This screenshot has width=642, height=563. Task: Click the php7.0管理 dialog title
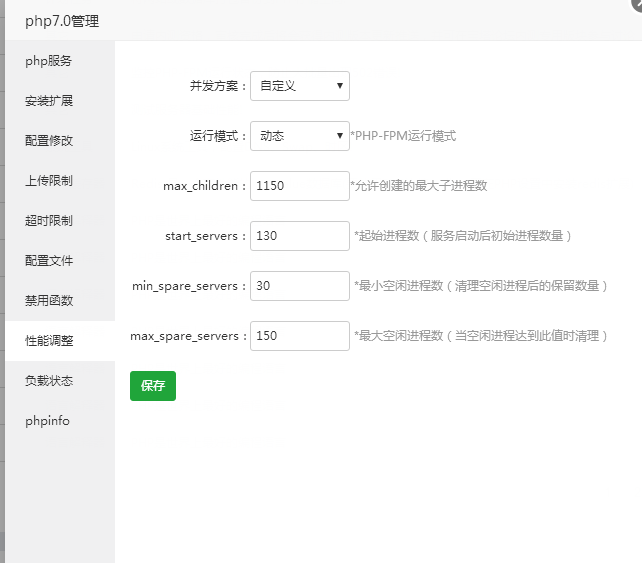coord(62,21)
